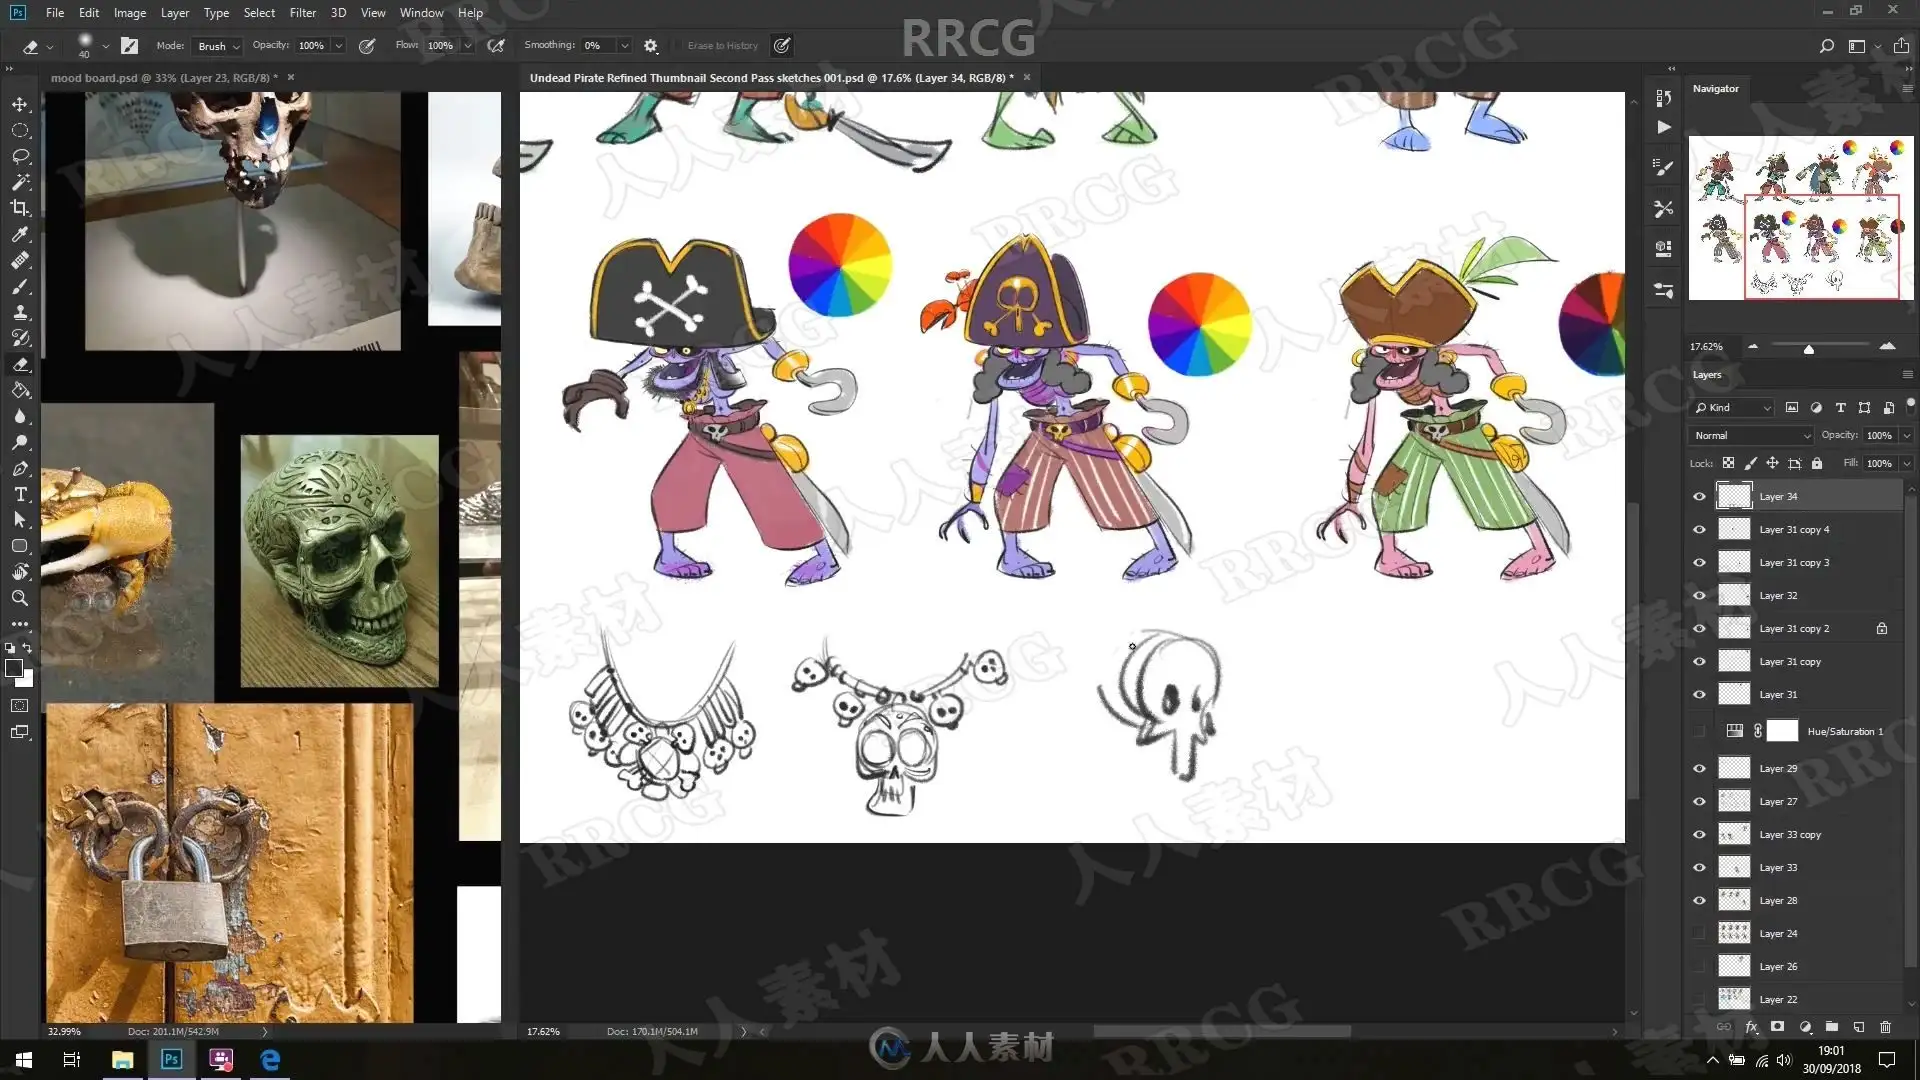
Task: Select the Paint Bucket tool
Action: [20, 391]
